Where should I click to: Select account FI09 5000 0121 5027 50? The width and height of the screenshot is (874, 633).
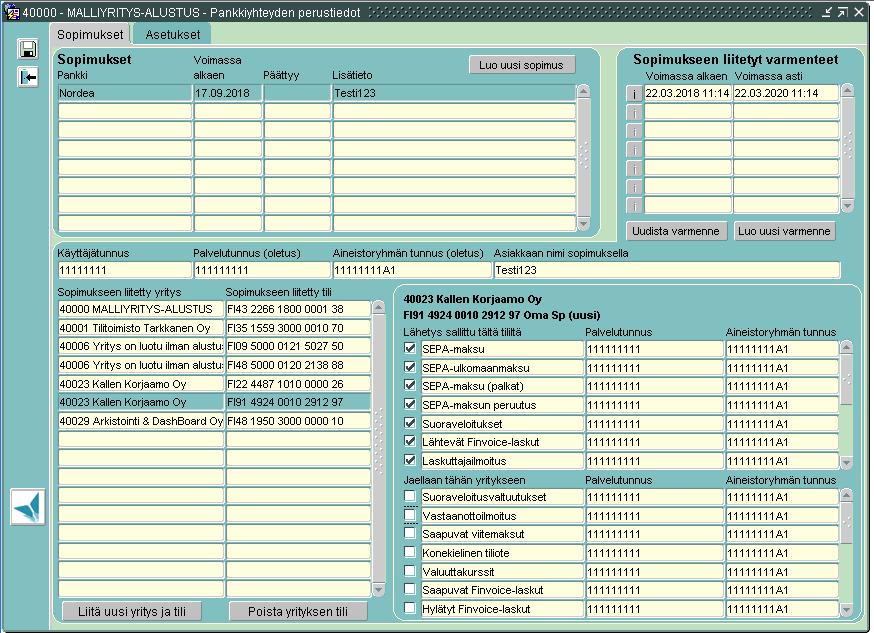pyautogui.click(x=298, y=346)
